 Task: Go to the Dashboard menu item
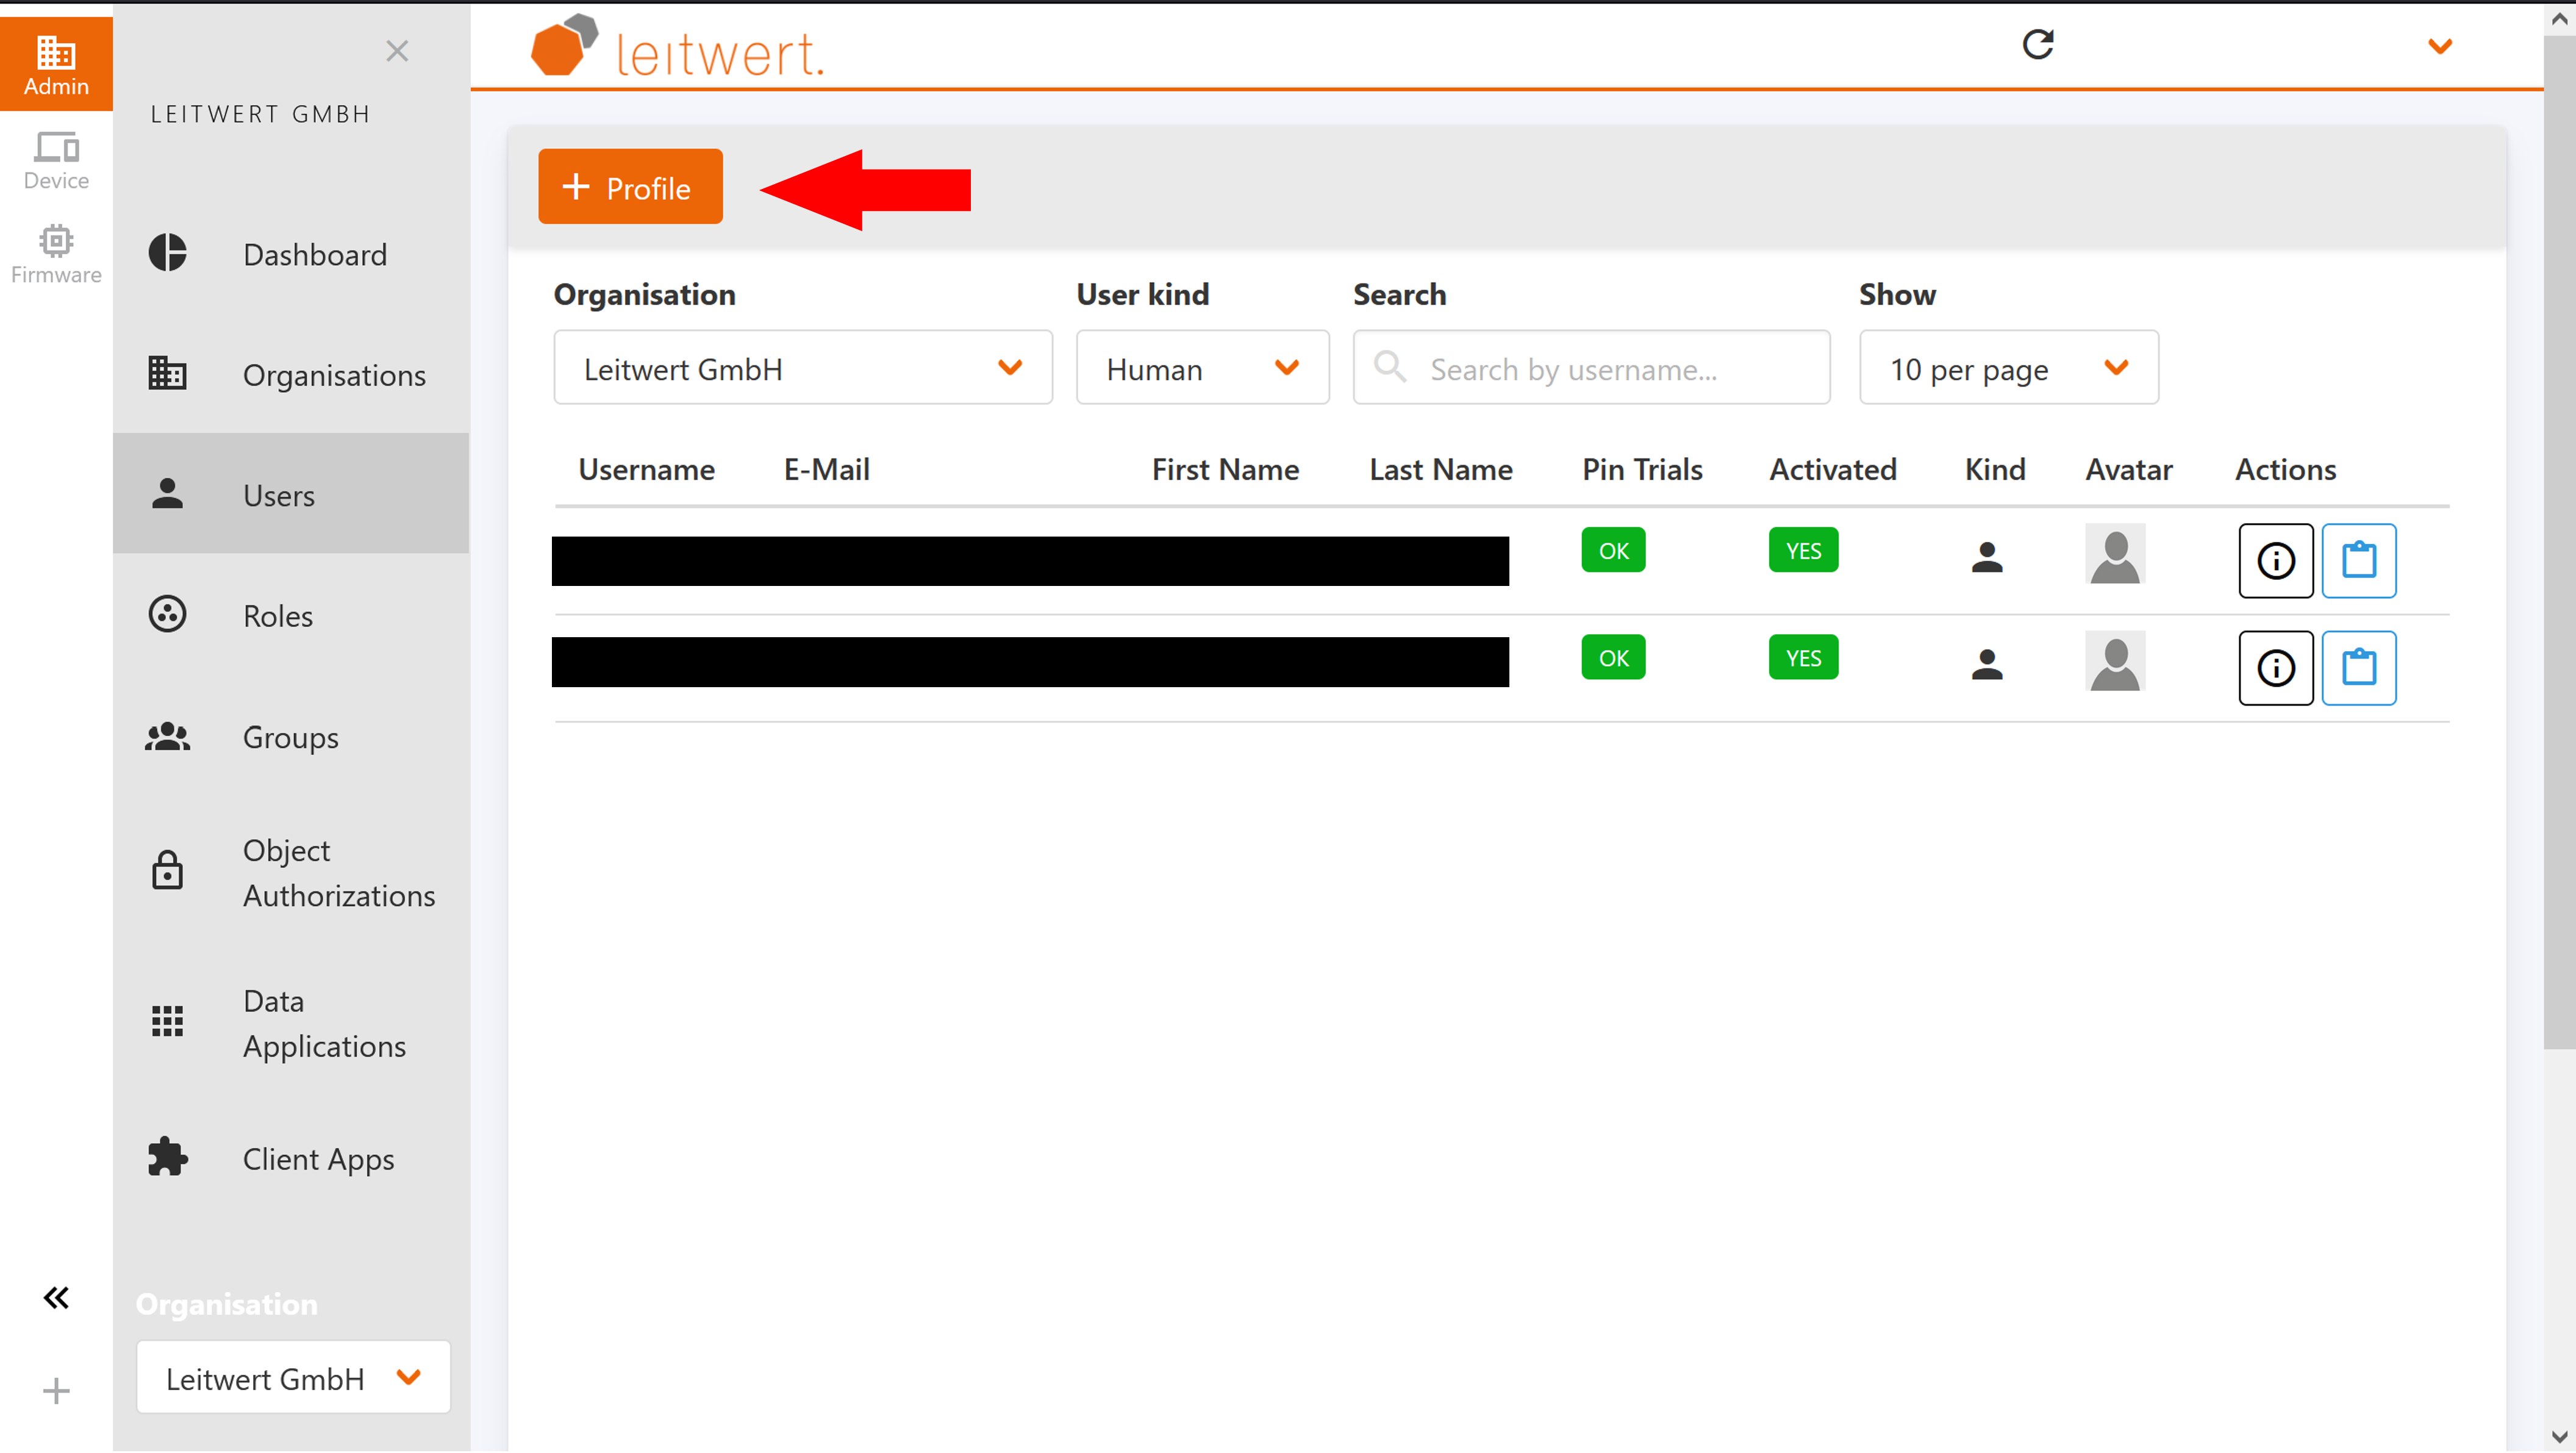314,254
